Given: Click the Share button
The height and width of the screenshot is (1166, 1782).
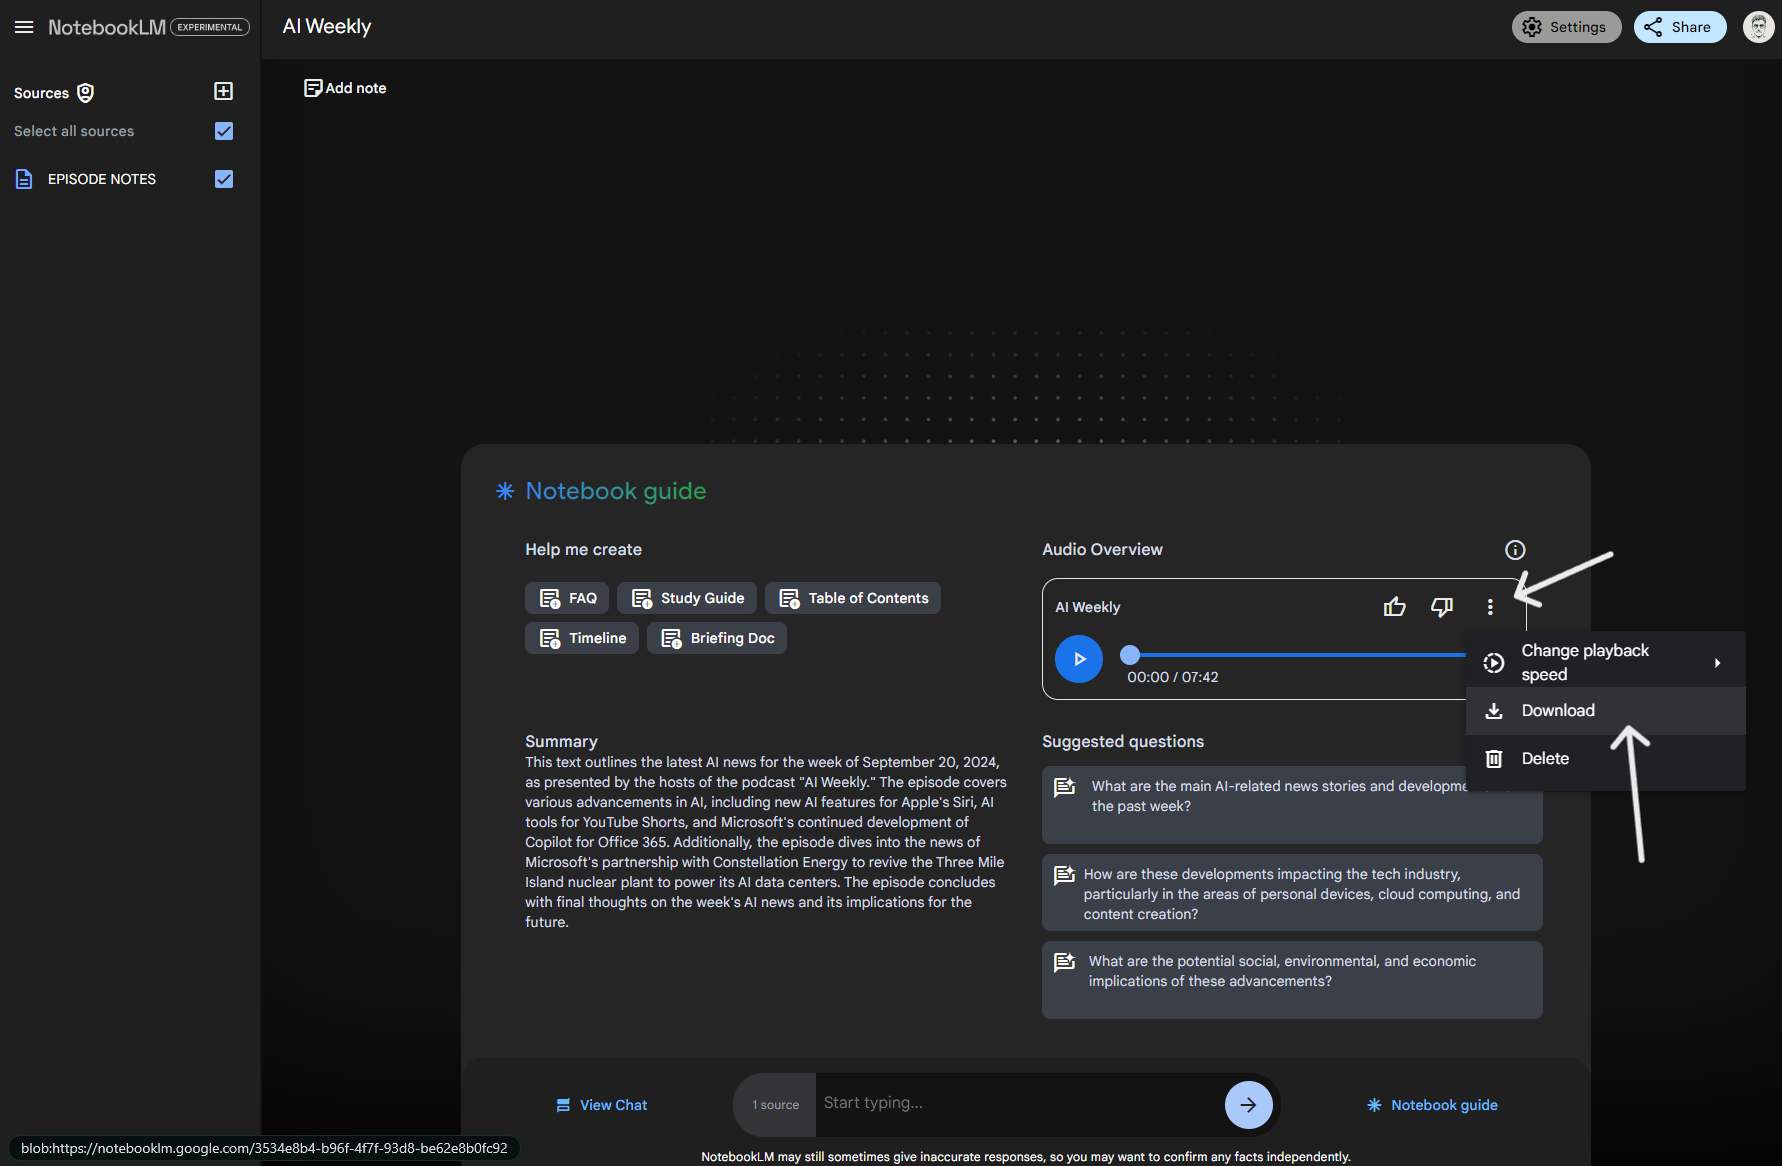Looking at the screenshot, I should pos(1680,27).
